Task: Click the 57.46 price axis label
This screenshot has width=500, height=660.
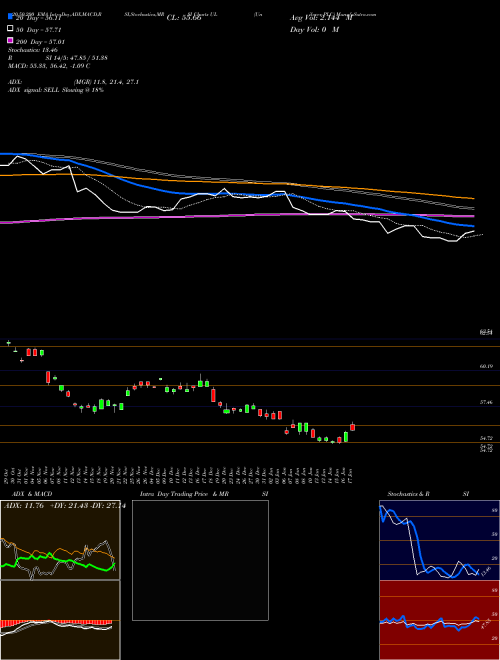Action: click(x=487, y=402)
